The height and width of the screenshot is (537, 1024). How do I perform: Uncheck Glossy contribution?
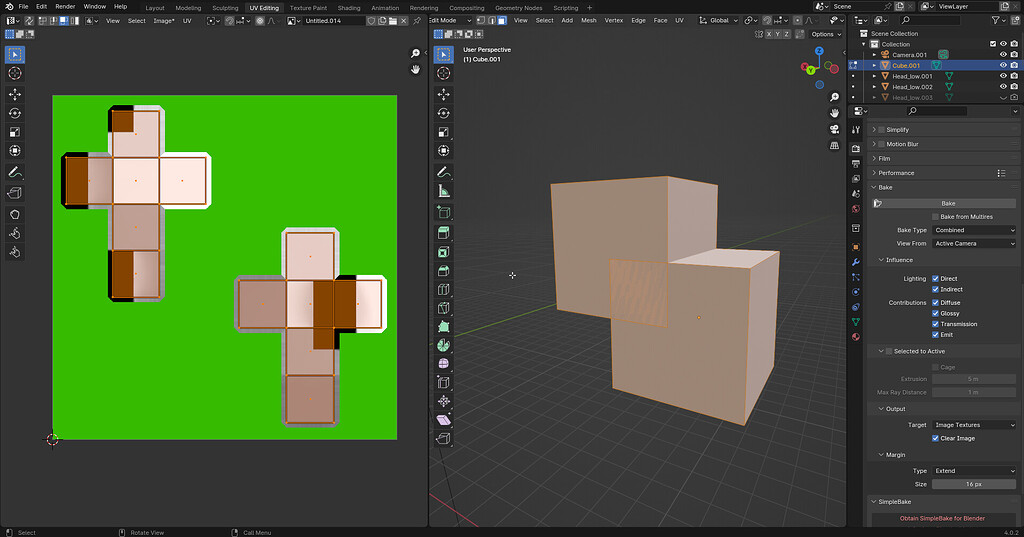point(935,314)
